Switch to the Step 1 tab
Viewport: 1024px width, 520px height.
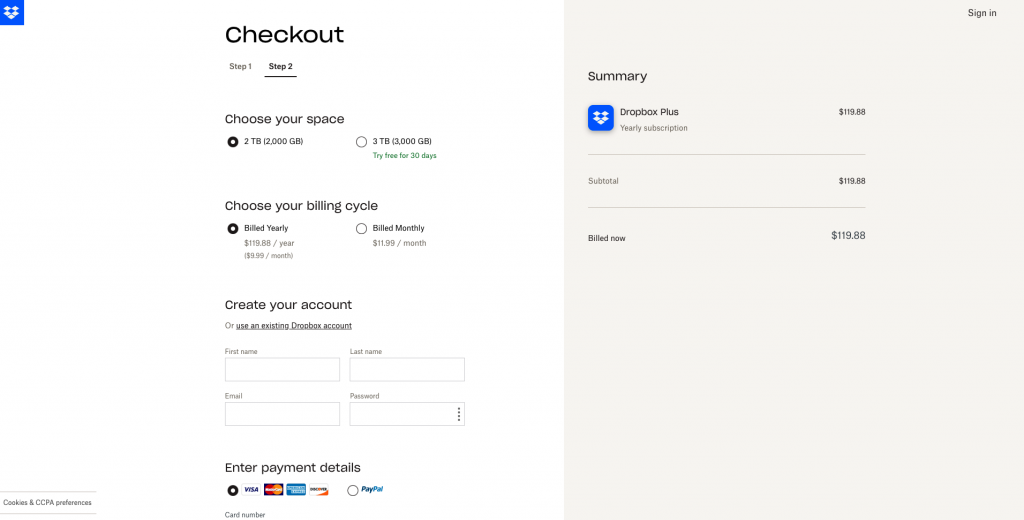coord(240,67)
